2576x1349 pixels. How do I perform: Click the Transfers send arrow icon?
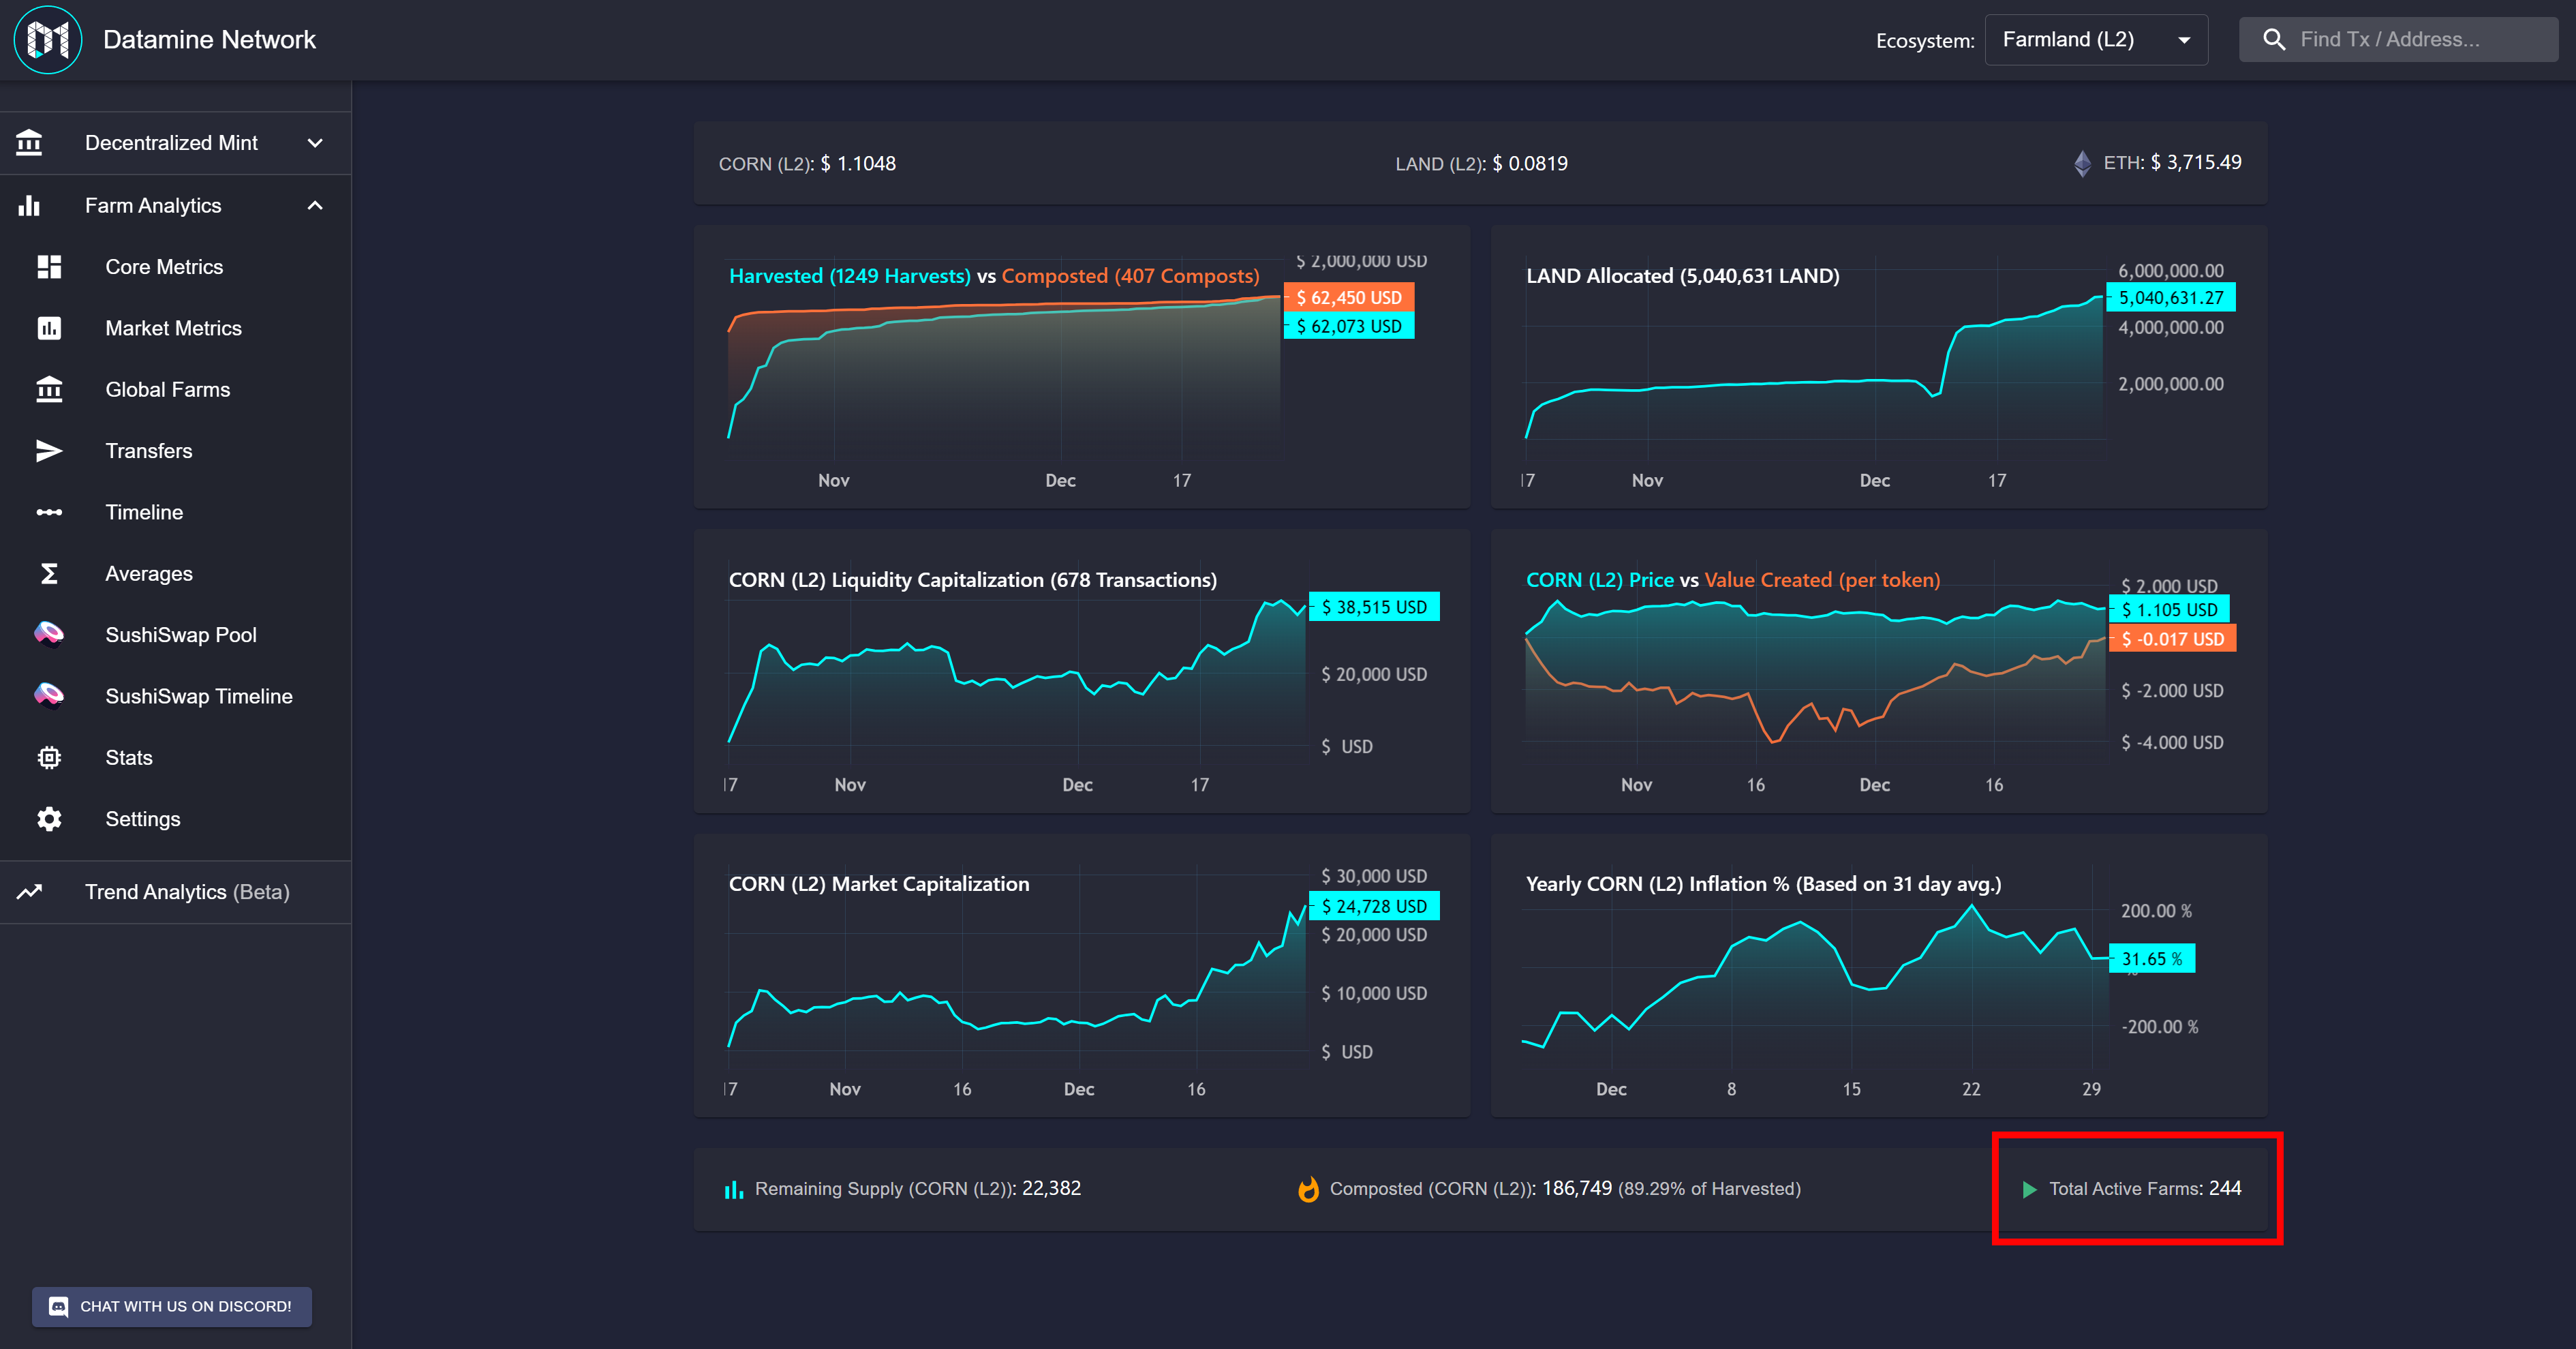[49, 451]
